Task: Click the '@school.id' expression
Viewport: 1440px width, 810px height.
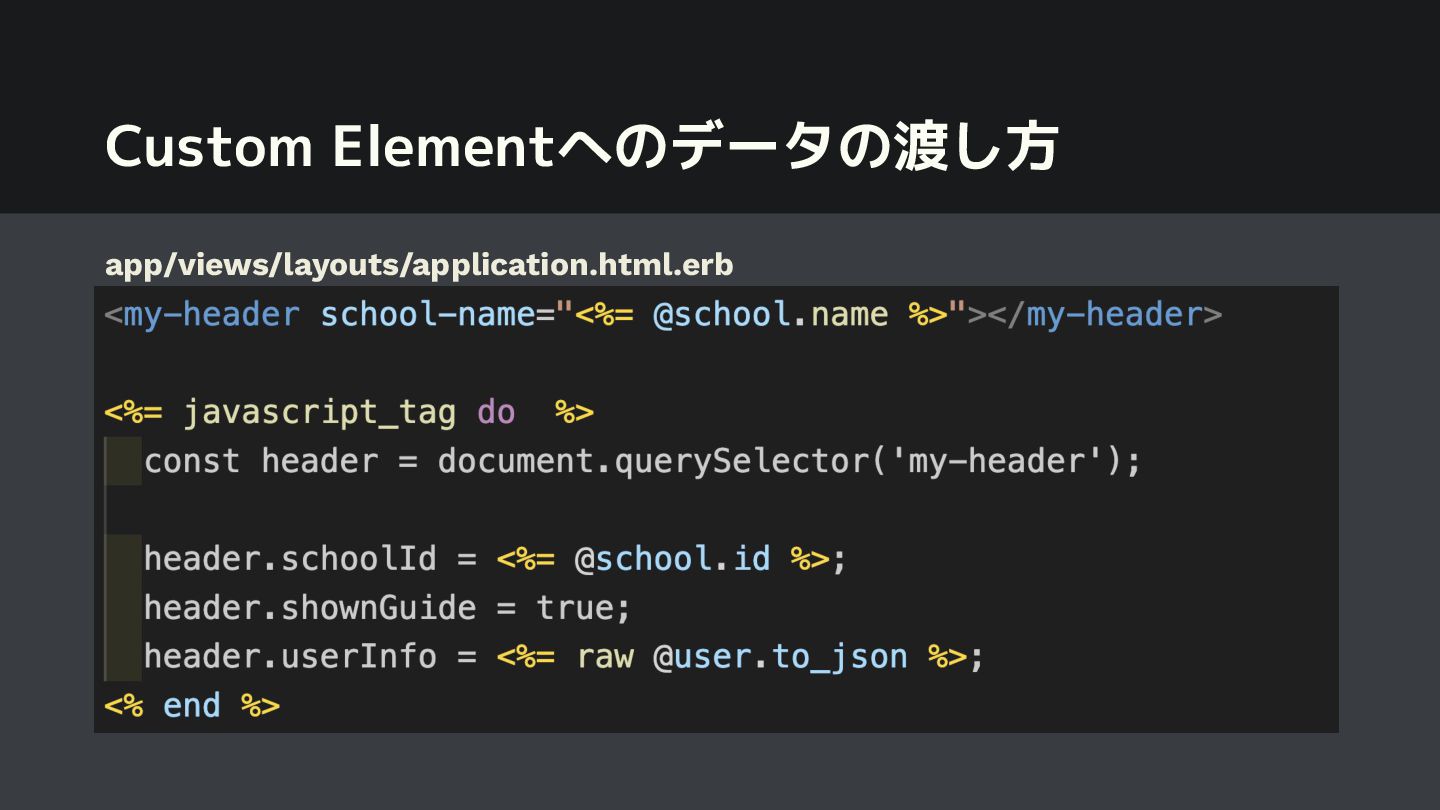Action: (x=672, y=558)
